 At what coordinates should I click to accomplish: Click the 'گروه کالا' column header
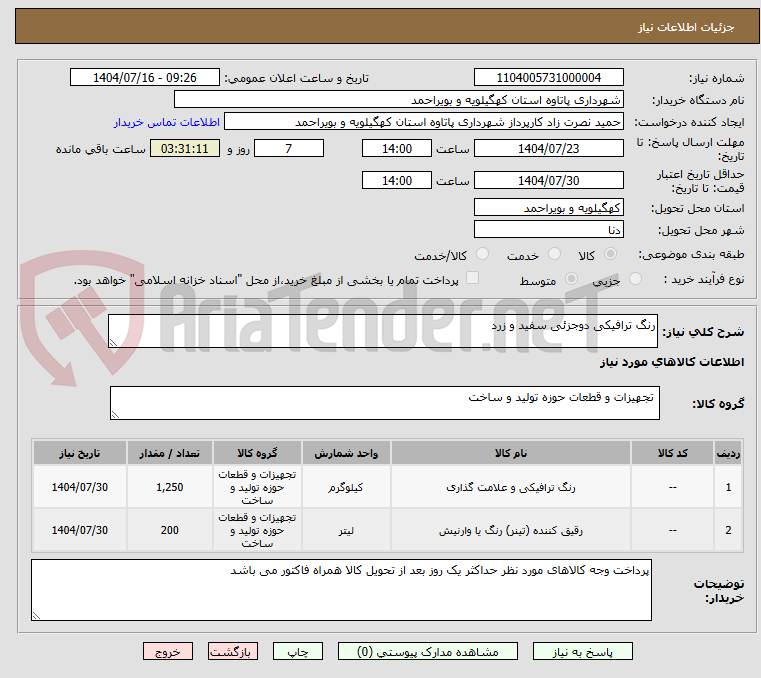257,453
